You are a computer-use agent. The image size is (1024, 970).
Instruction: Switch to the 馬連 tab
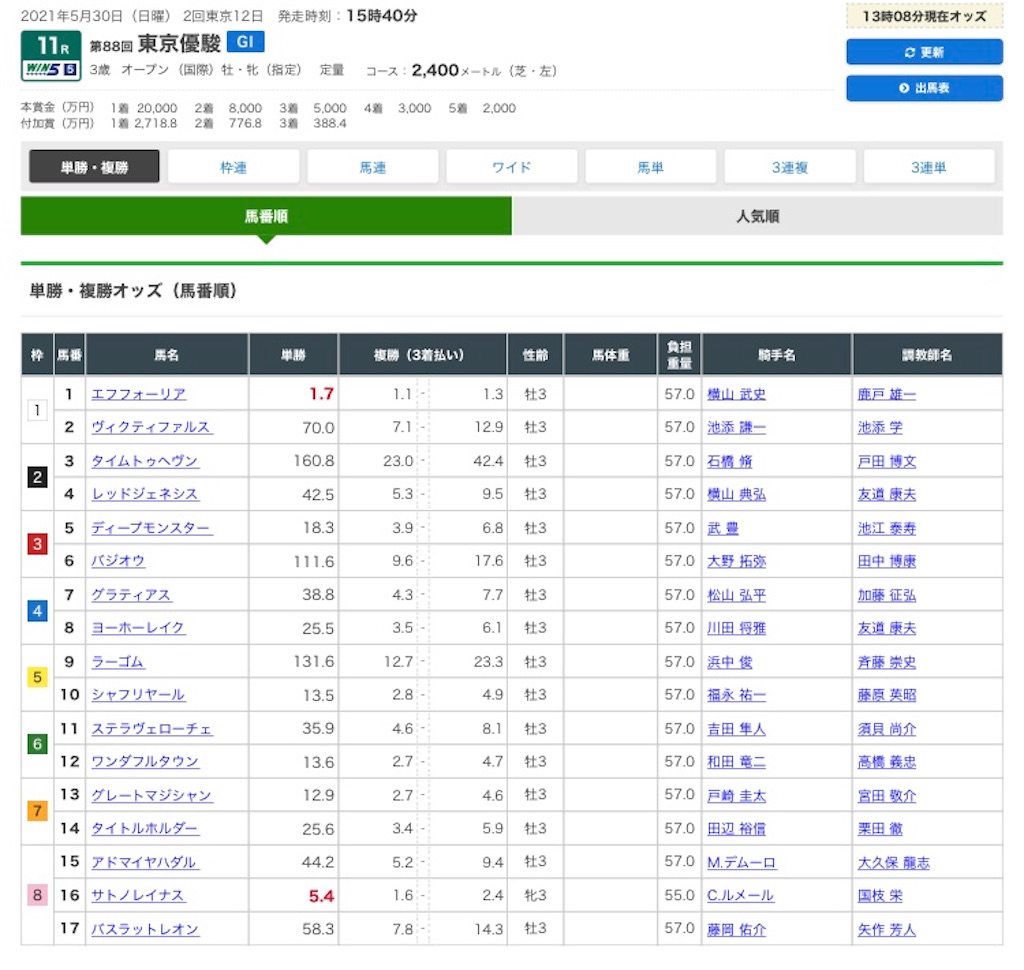click(372, 167)
